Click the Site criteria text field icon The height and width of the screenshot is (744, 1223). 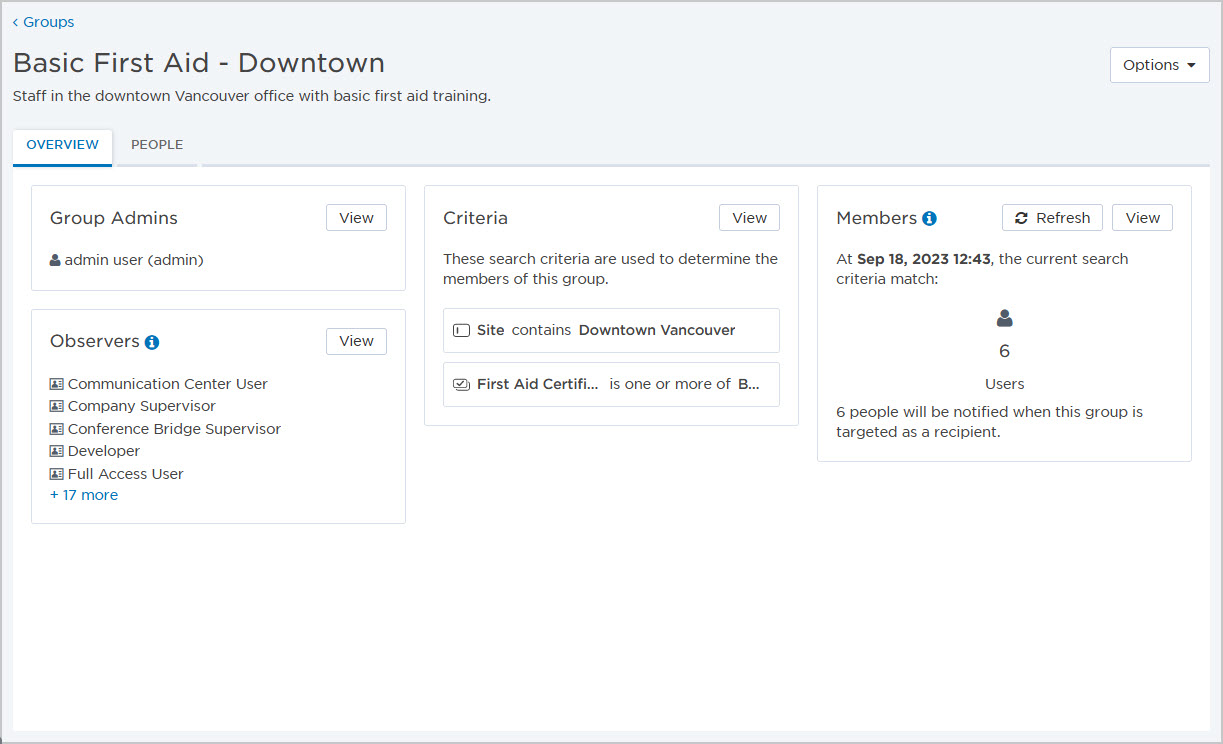point(461,330)
